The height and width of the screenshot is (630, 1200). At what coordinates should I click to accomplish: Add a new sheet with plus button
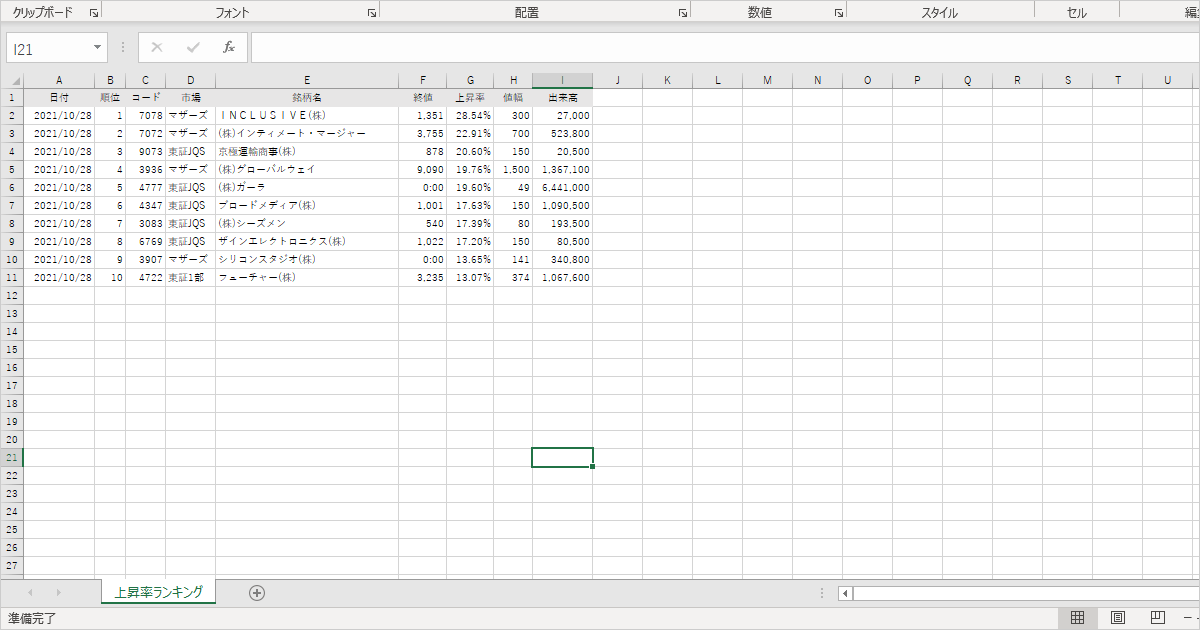(257, 592)
